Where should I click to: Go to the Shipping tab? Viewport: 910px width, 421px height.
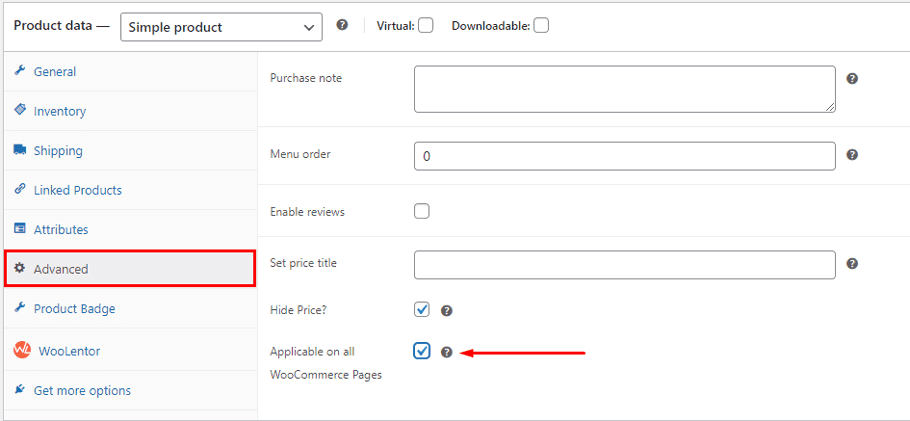(x=130, y=150)
